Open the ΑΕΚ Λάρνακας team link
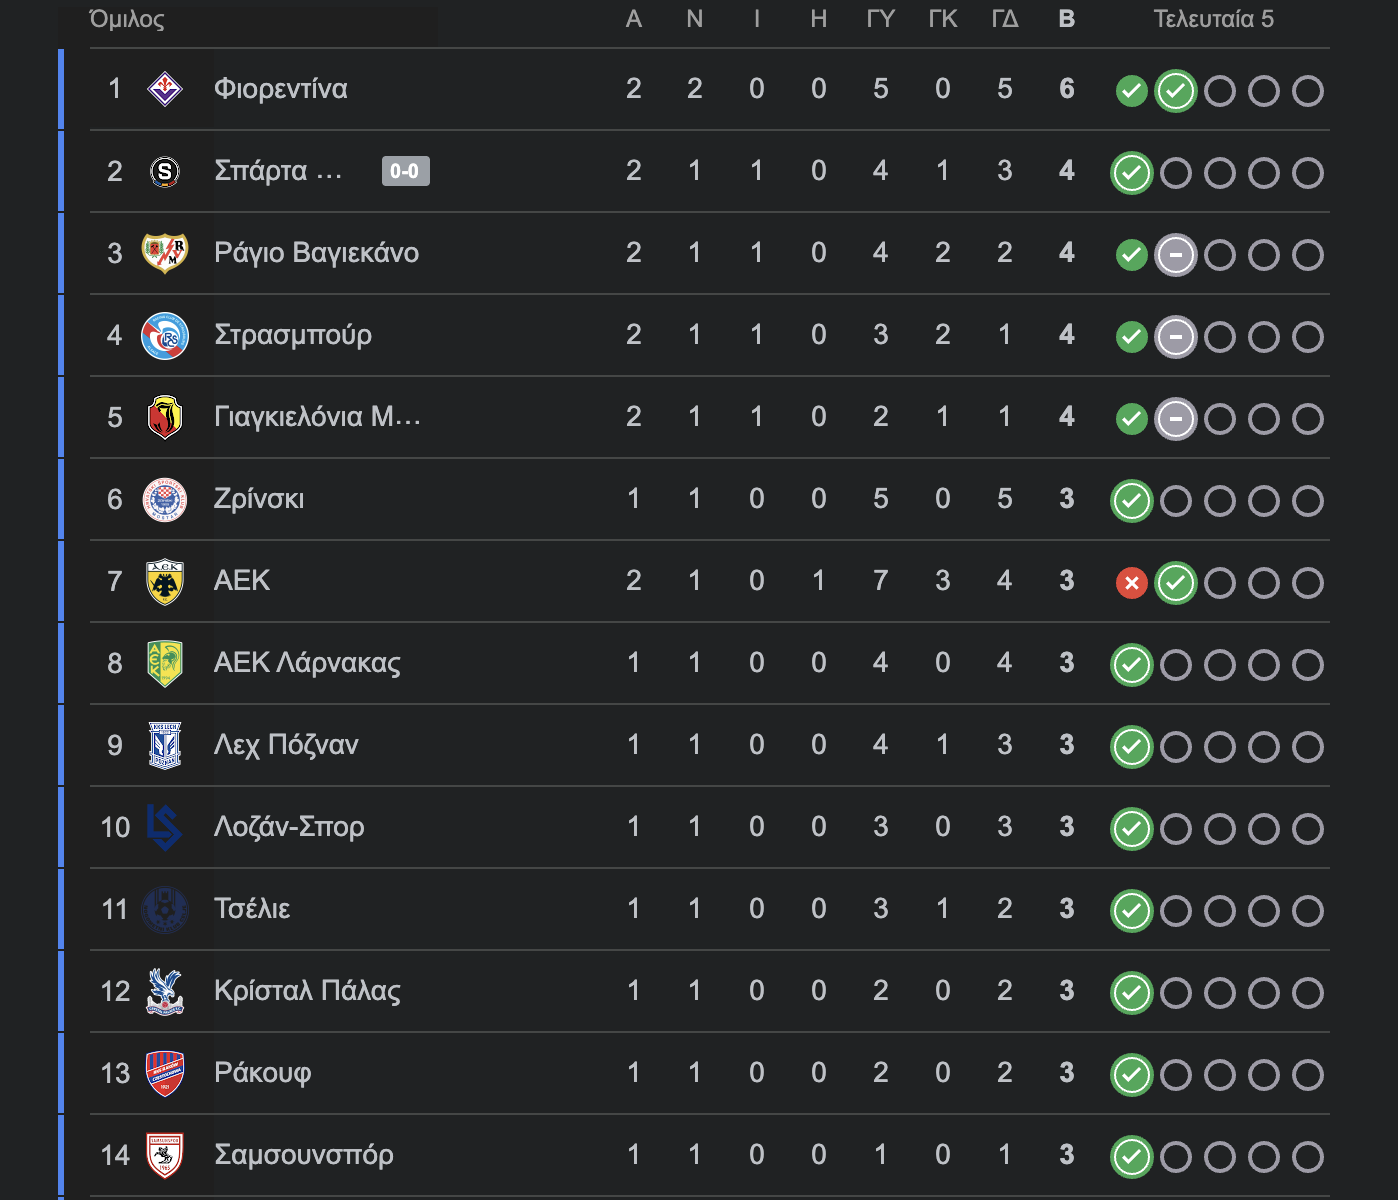Screen dimensions: 1398x1200 point(307,663)
